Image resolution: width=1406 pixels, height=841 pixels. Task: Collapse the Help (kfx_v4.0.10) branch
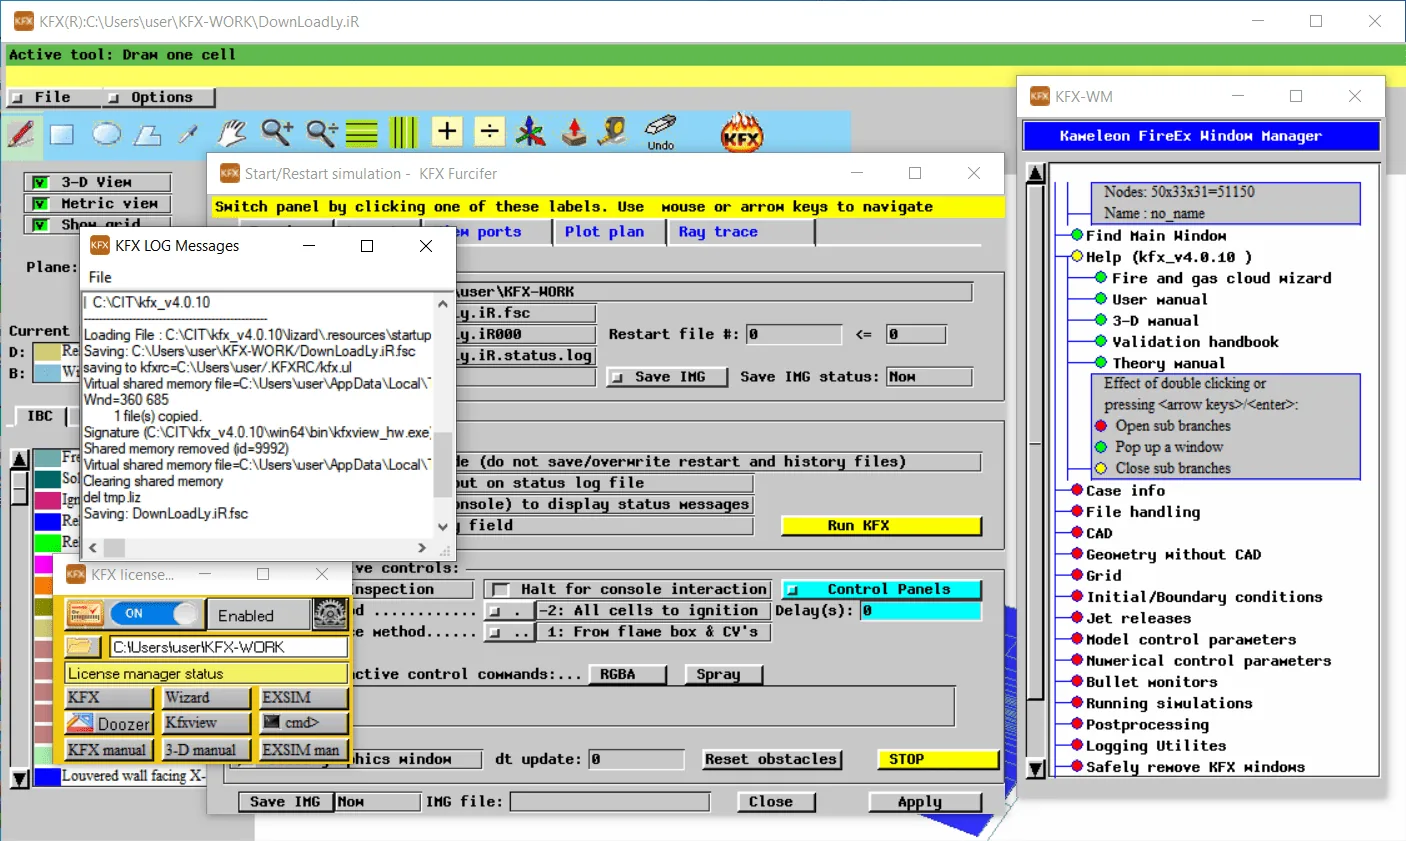1077,256
